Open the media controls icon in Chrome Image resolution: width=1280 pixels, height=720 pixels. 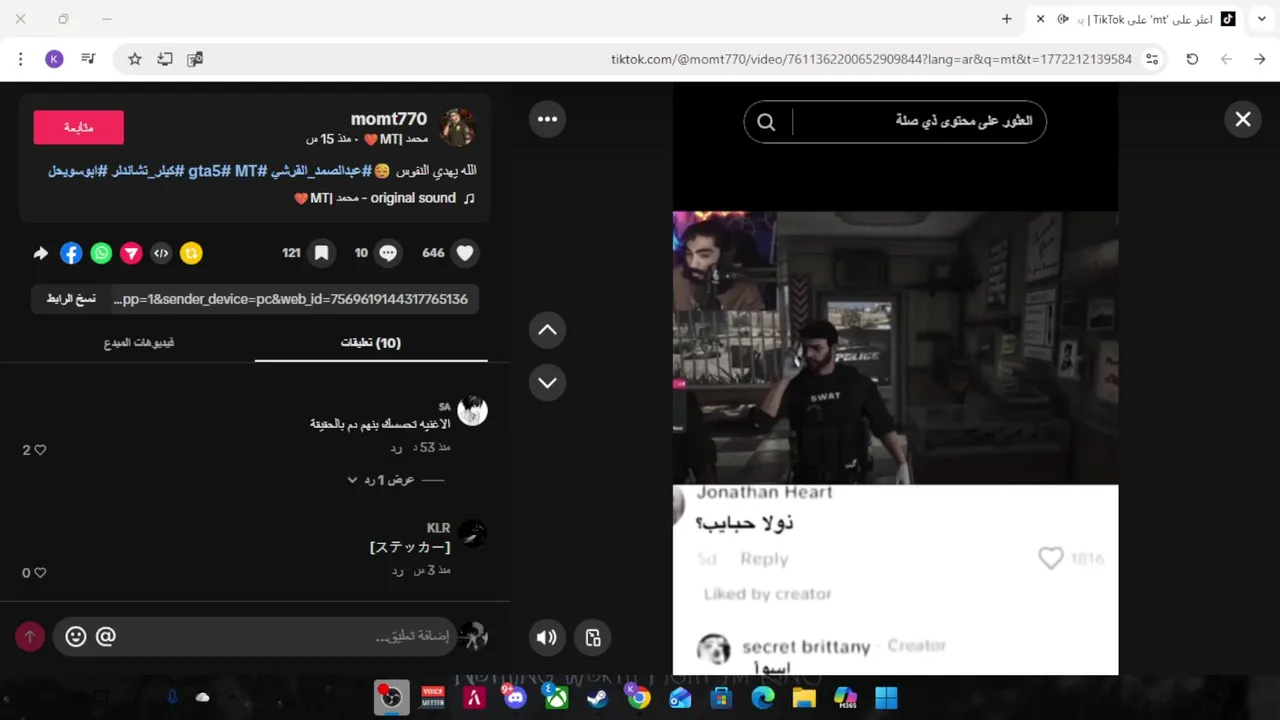click(88, 59)
